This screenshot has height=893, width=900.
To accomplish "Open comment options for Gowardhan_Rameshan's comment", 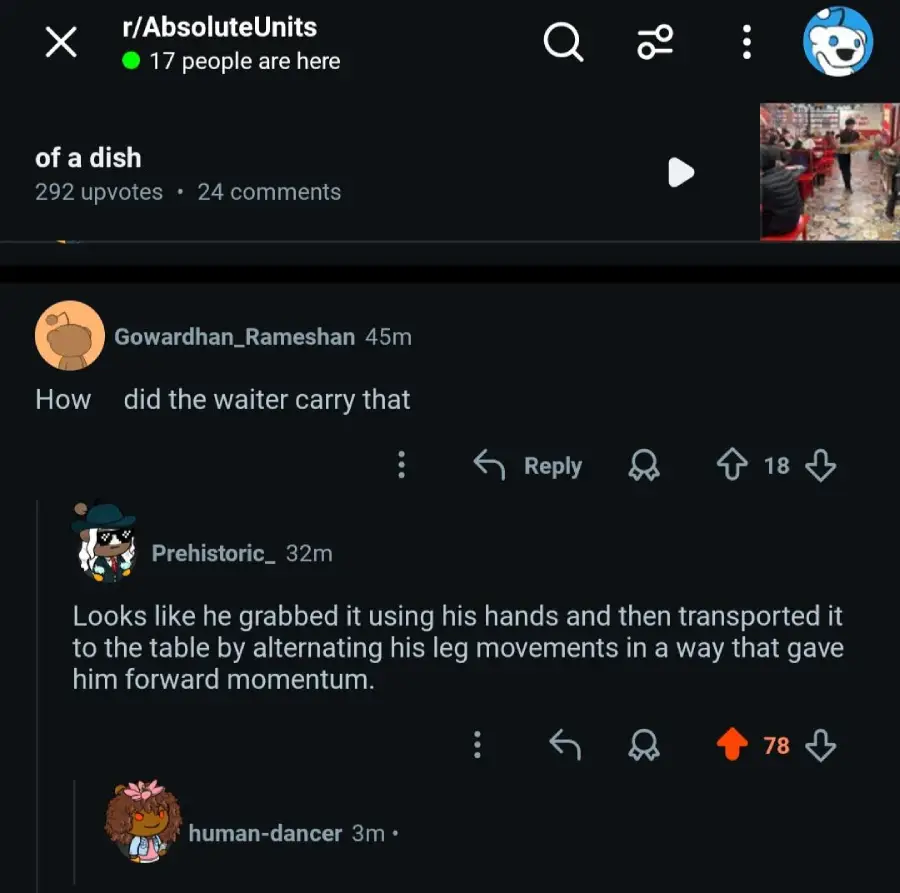I will [x=401, y=465].
